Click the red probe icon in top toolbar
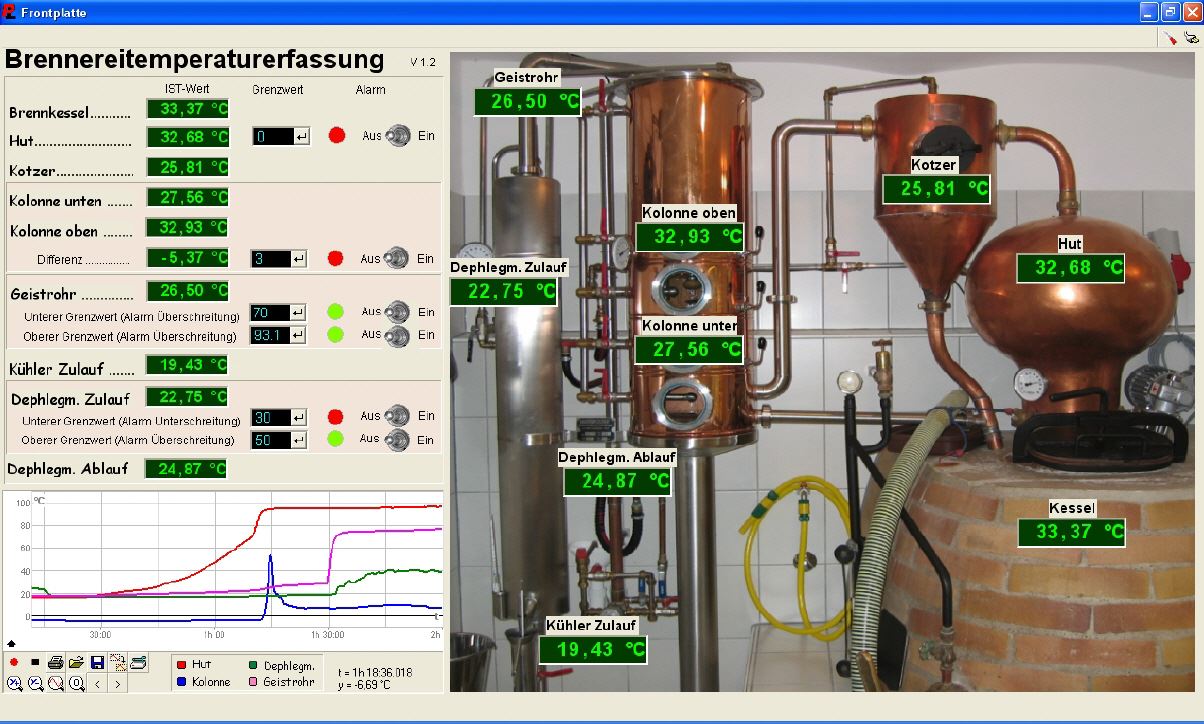 (x=1170, y=38)
